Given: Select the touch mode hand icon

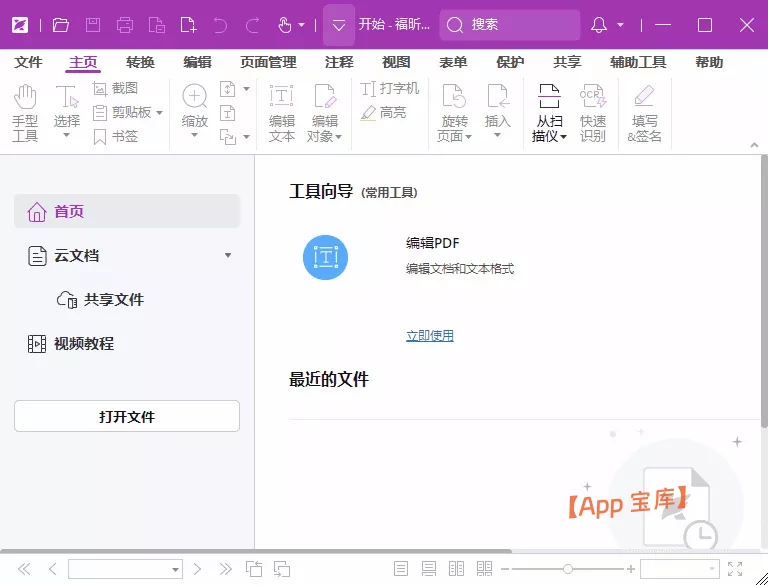Looking at the screenshot, I should 285,24.
